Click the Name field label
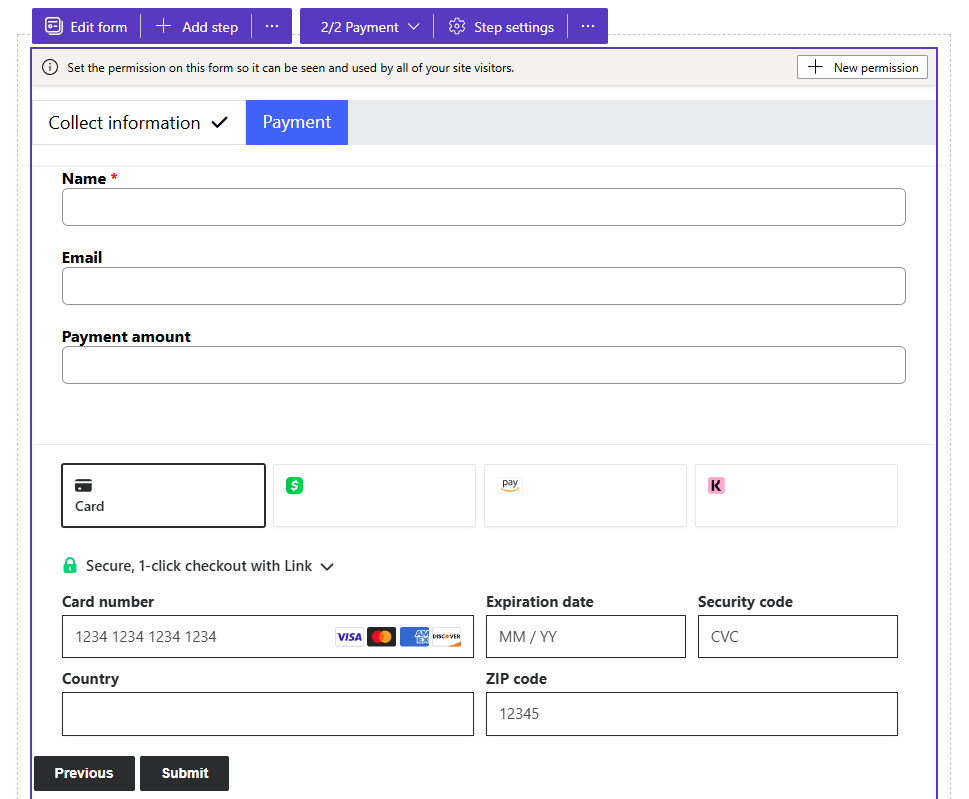 coord(84,179)
